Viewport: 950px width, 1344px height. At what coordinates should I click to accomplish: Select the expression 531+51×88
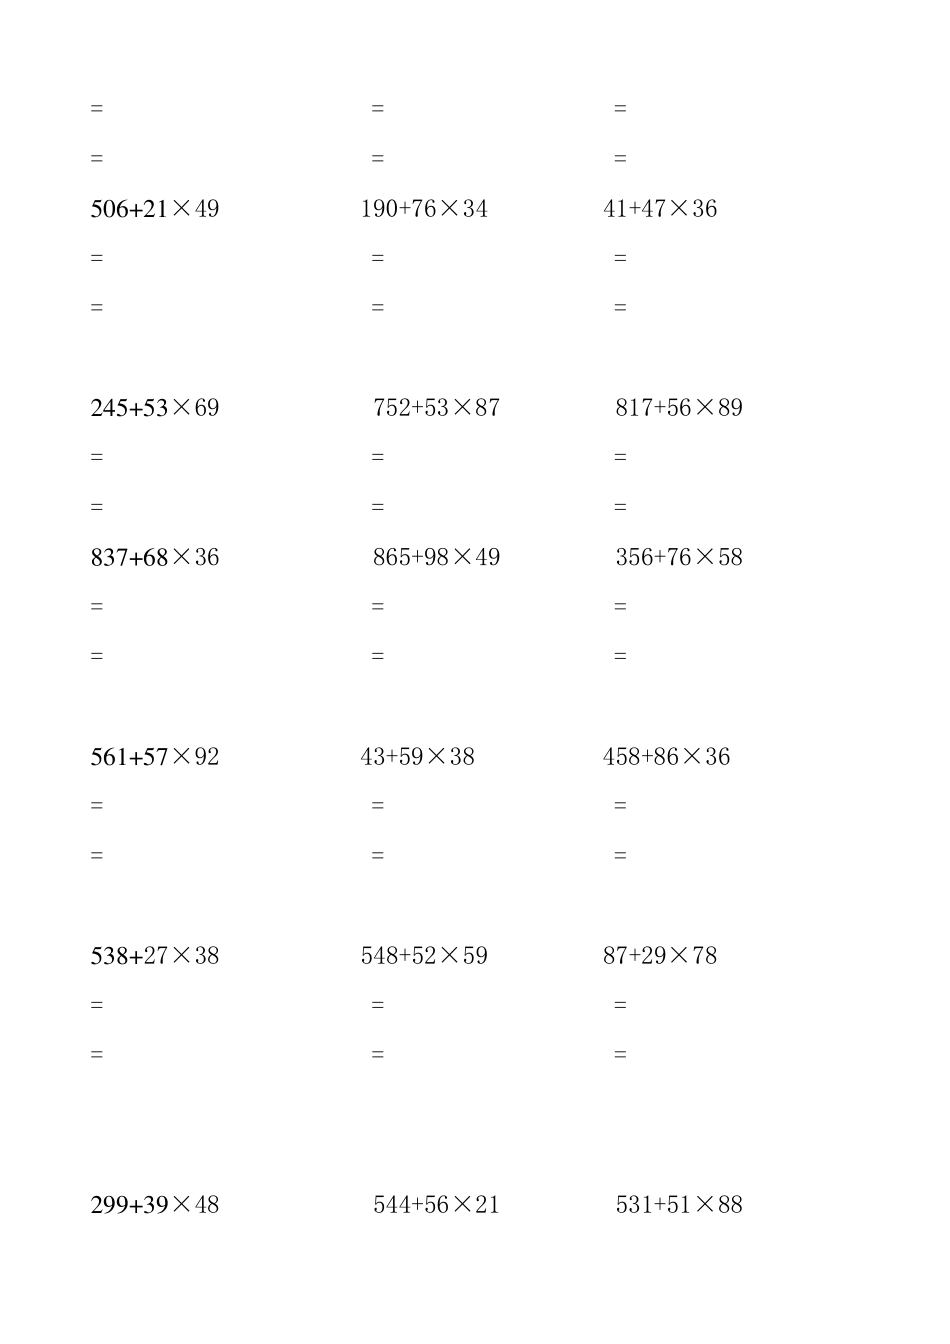point(679,1205)
